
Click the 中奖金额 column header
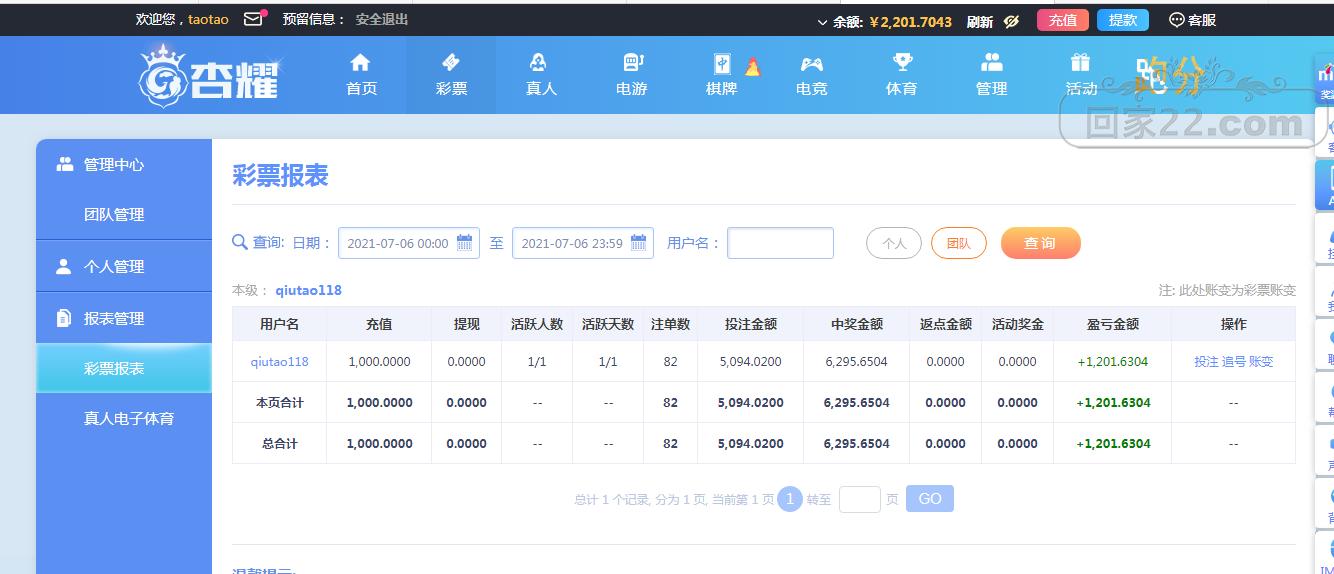point(857,324)
